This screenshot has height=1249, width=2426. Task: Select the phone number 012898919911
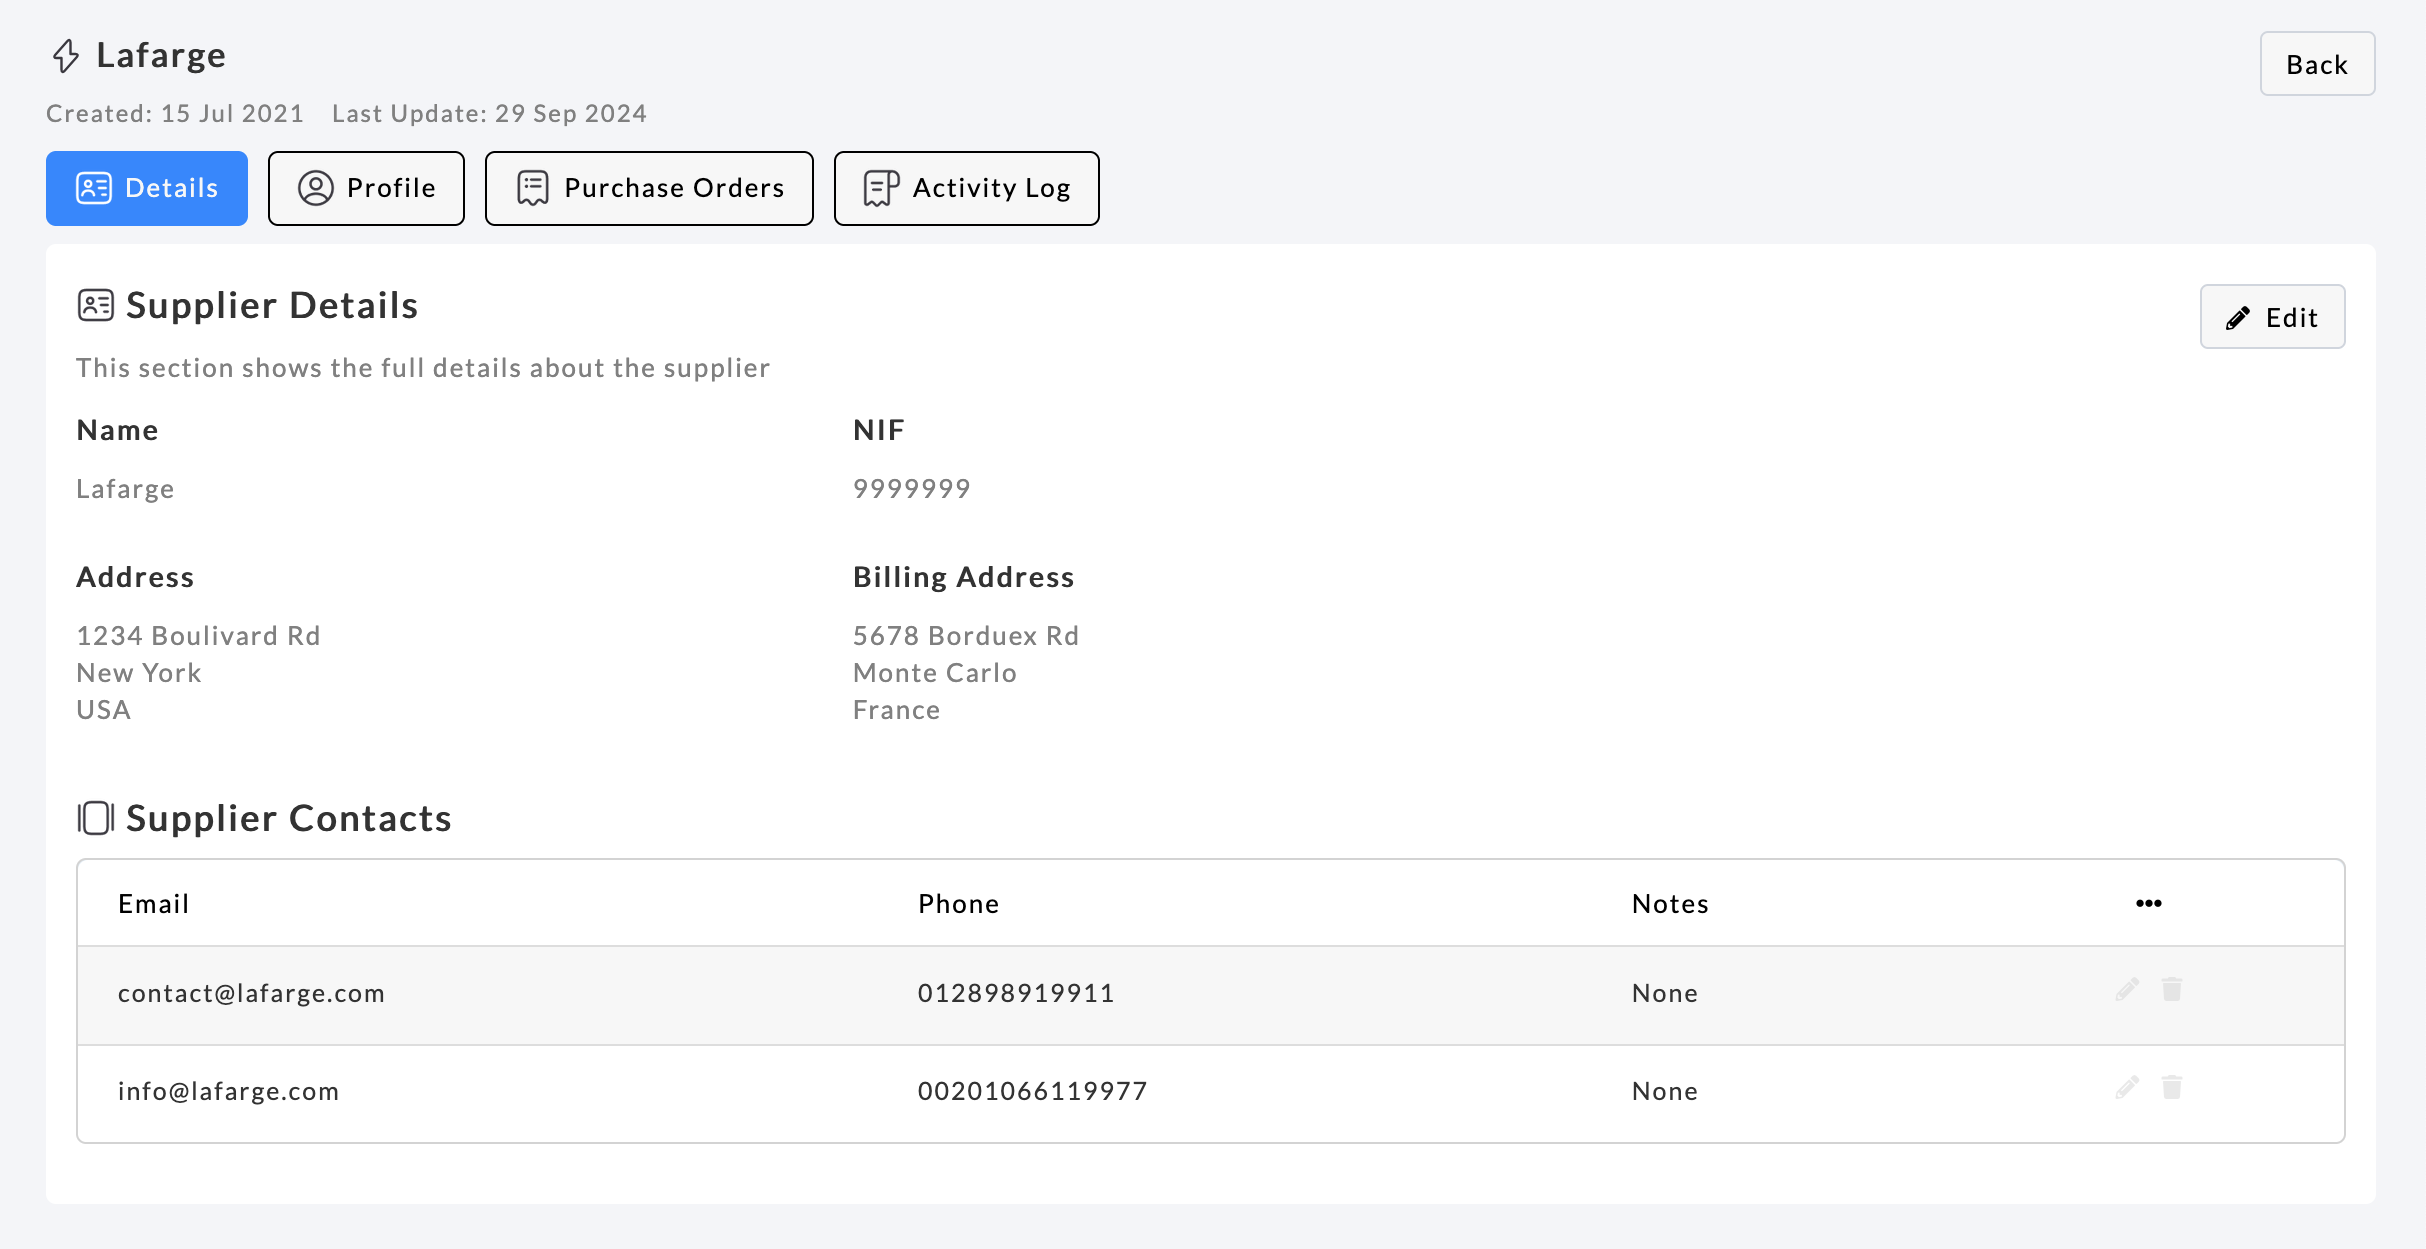[x=1016, y=993]
